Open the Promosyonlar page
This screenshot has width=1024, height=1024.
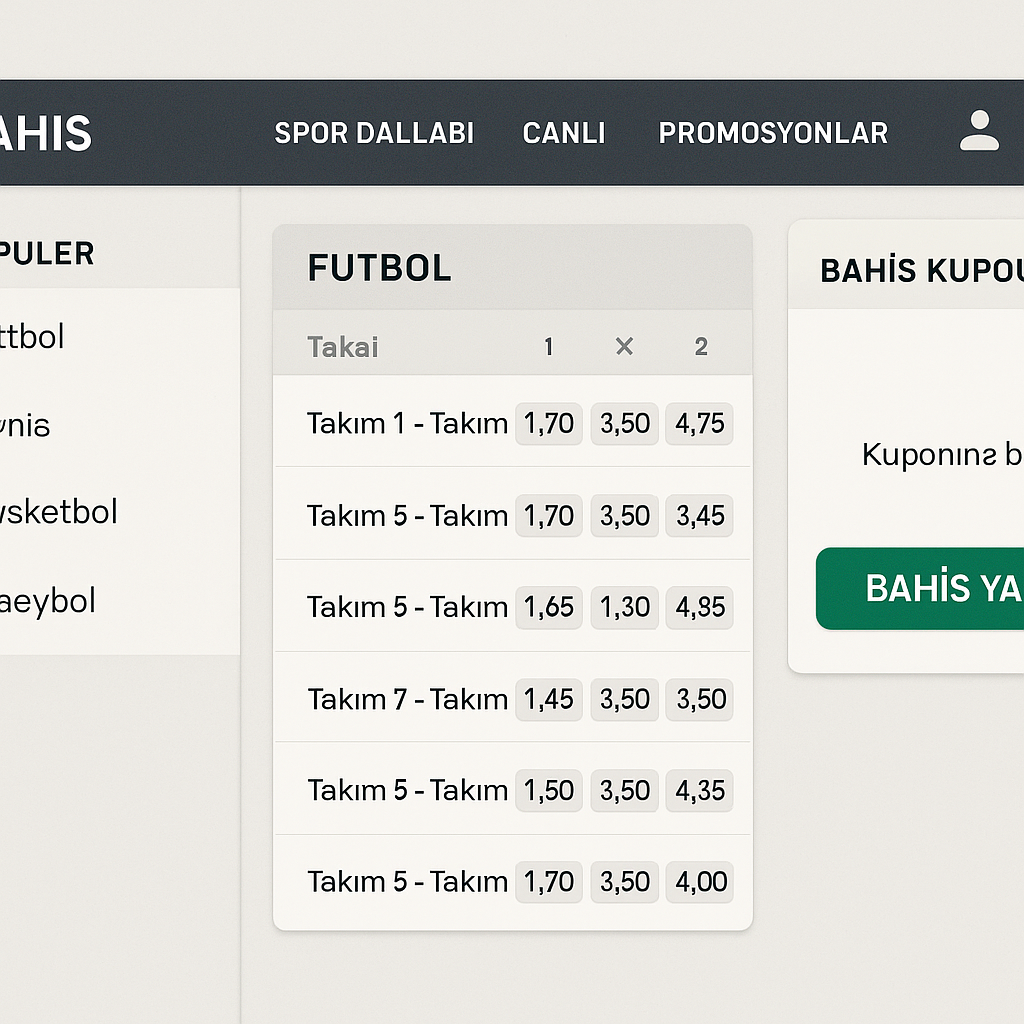click(773, 133)
